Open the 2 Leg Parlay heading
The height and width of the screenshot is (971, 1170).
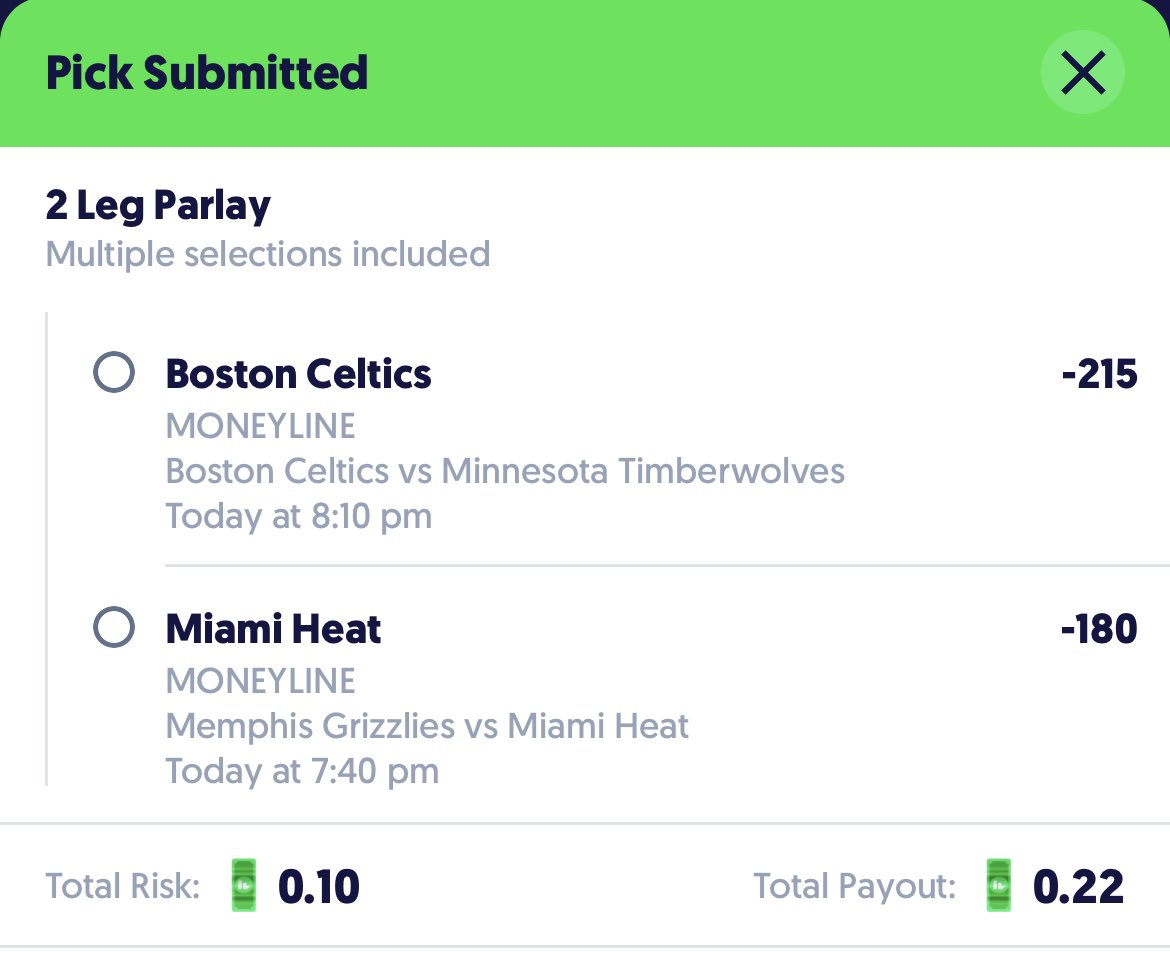pos(157,206)
